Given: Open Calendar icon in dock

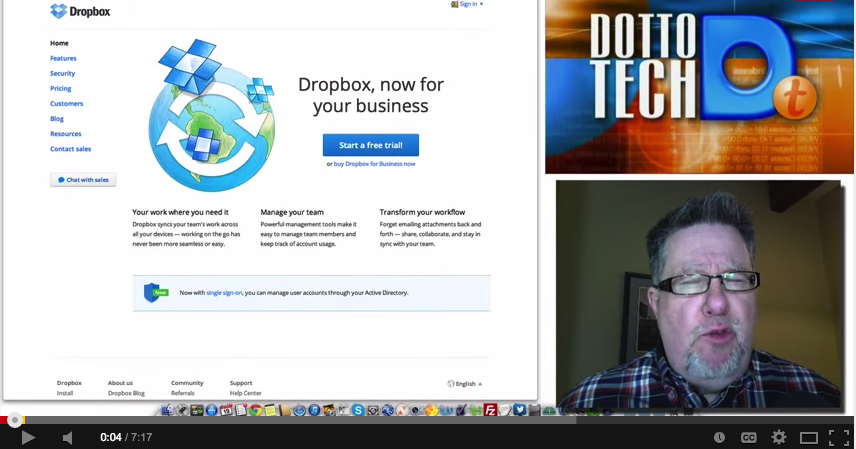Looking at the screenshot, I should 226,410.
